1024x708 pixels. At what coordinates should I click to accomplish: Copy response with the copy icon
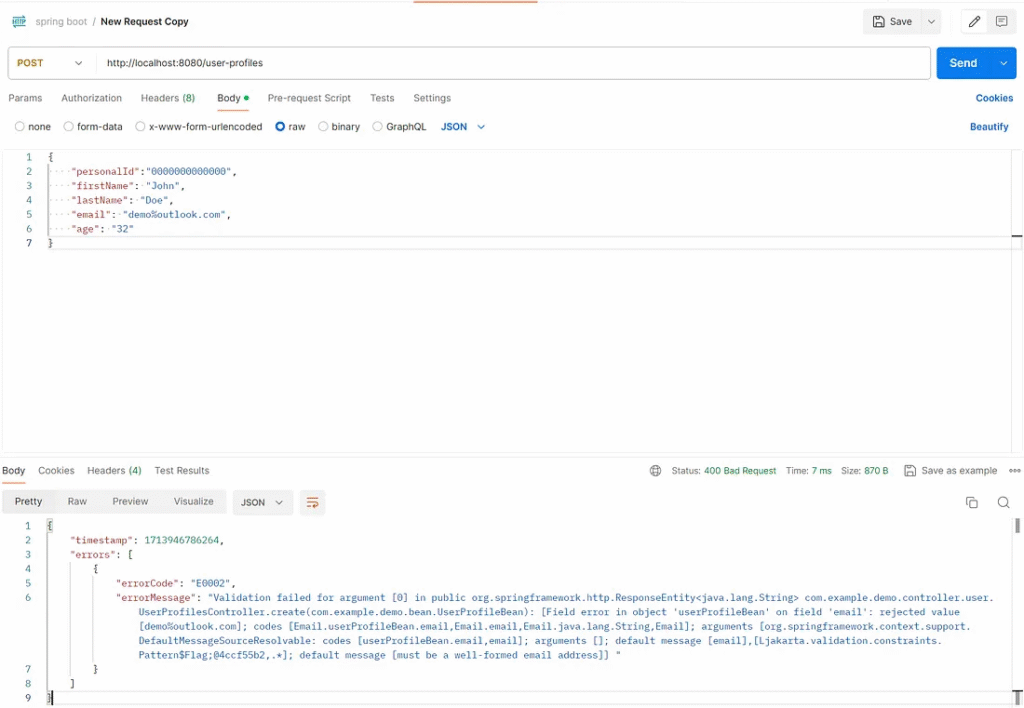tap(972, 502)
